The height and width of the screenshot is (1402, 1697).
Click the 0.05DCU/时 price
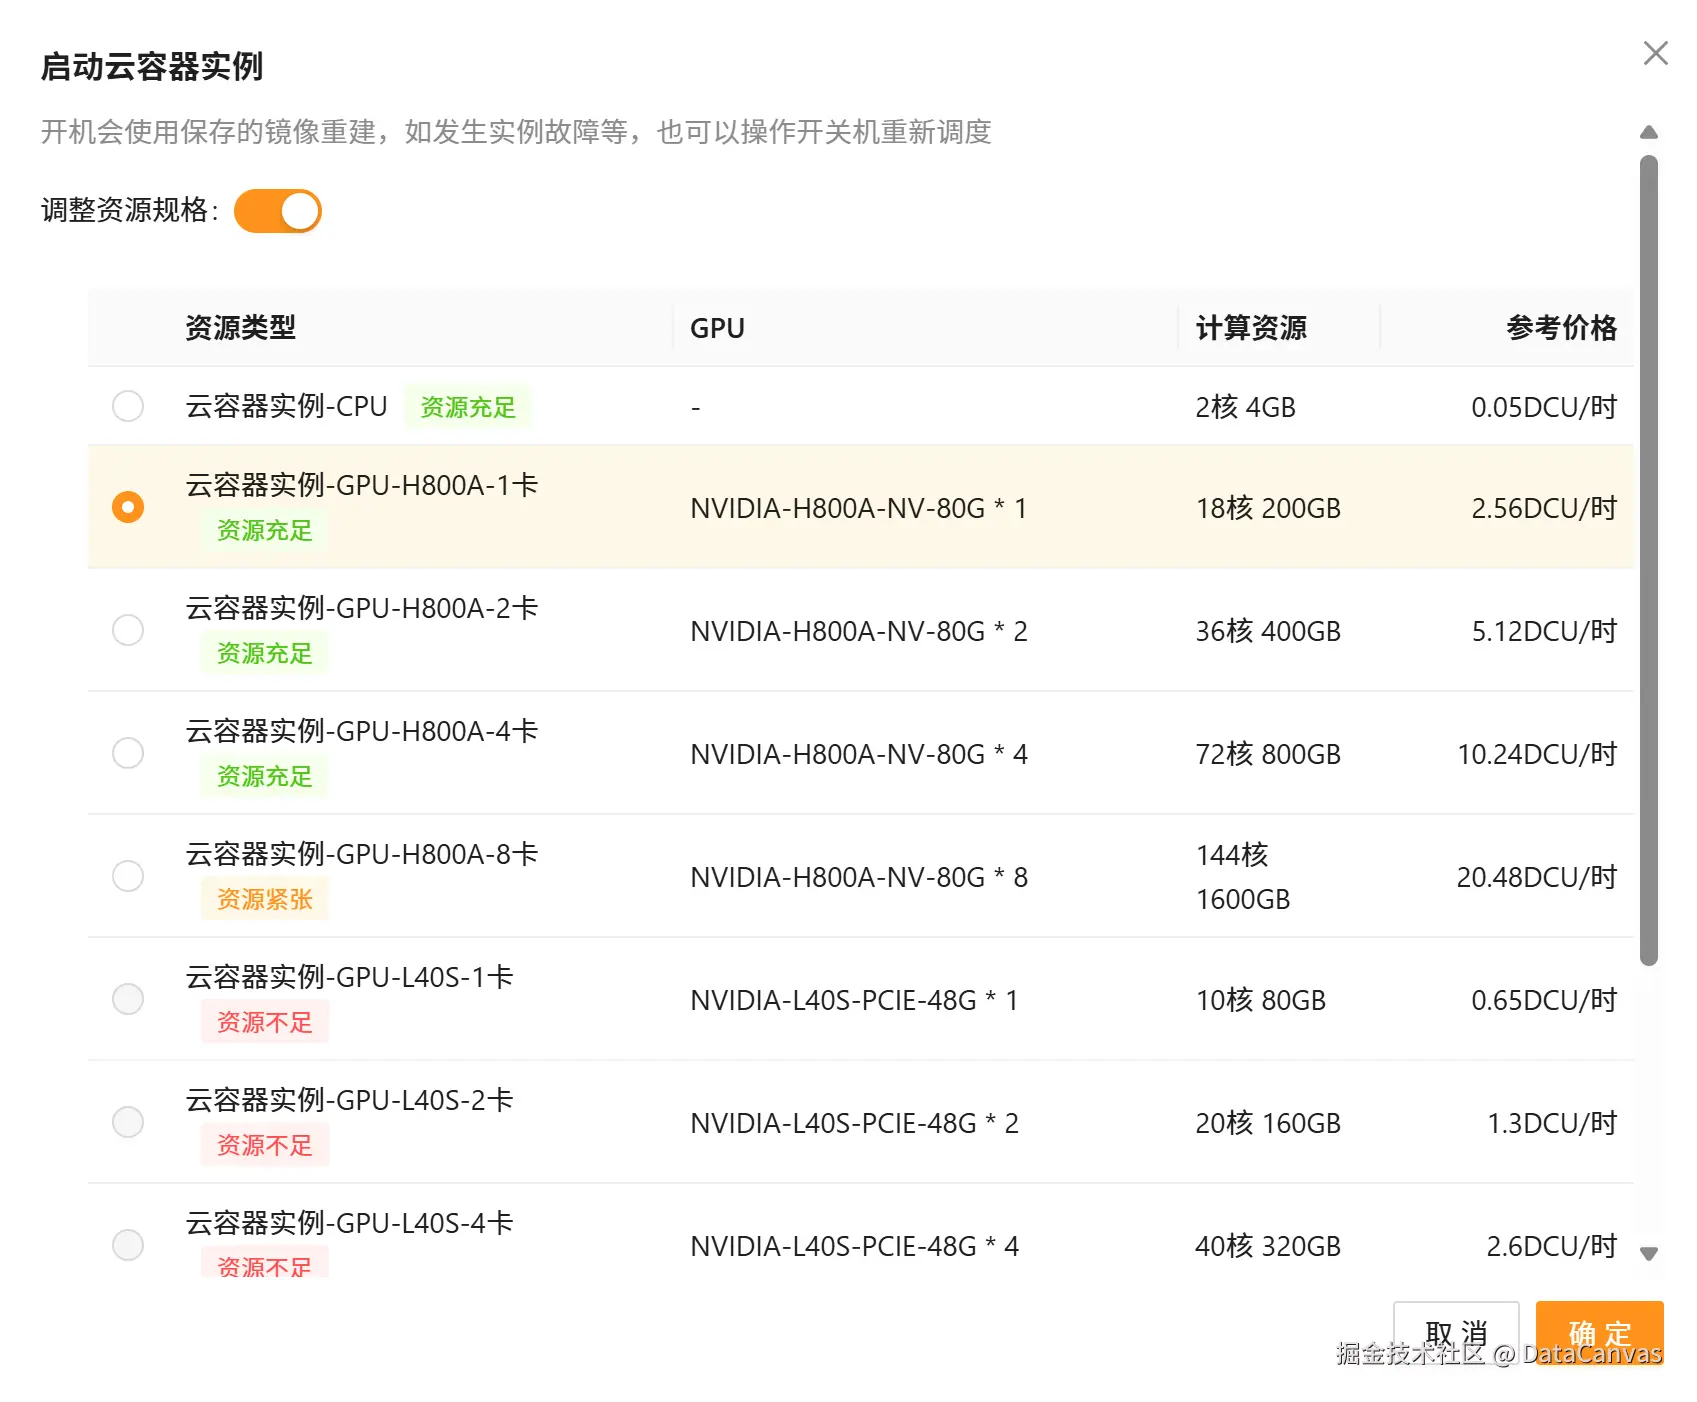pos(1544,407)
